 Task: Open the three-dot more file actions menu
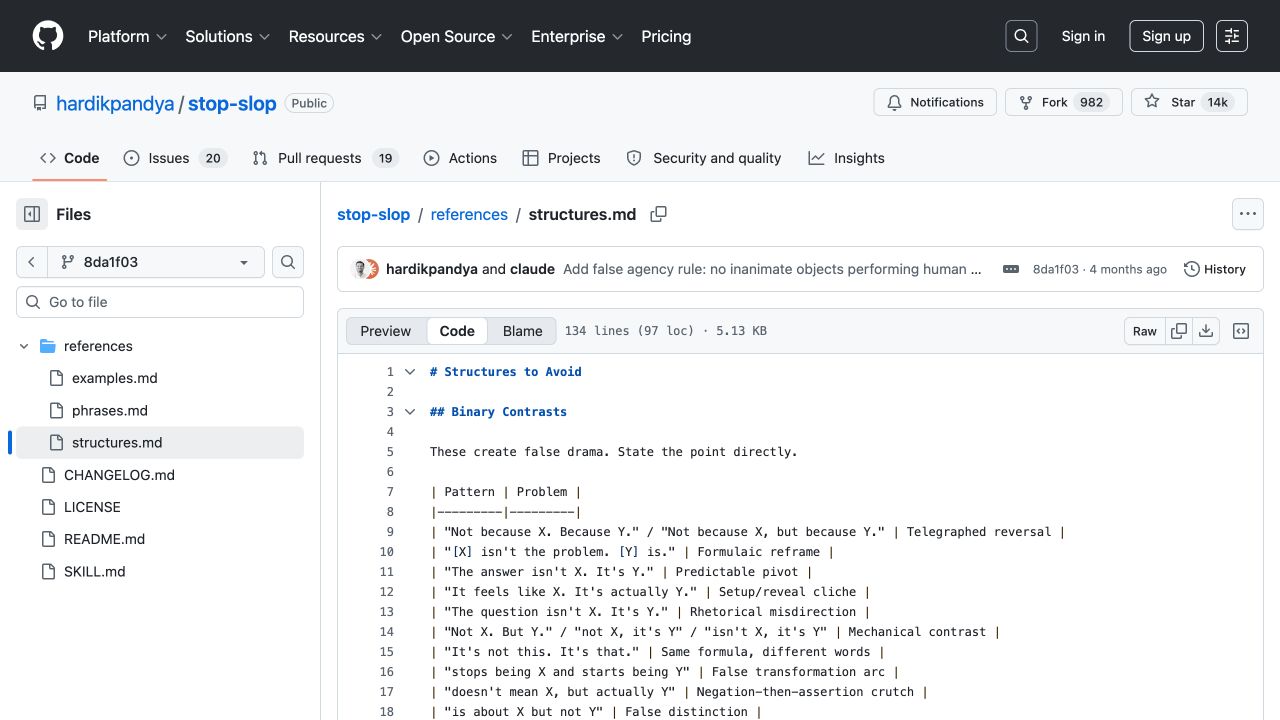(1247, 214)
